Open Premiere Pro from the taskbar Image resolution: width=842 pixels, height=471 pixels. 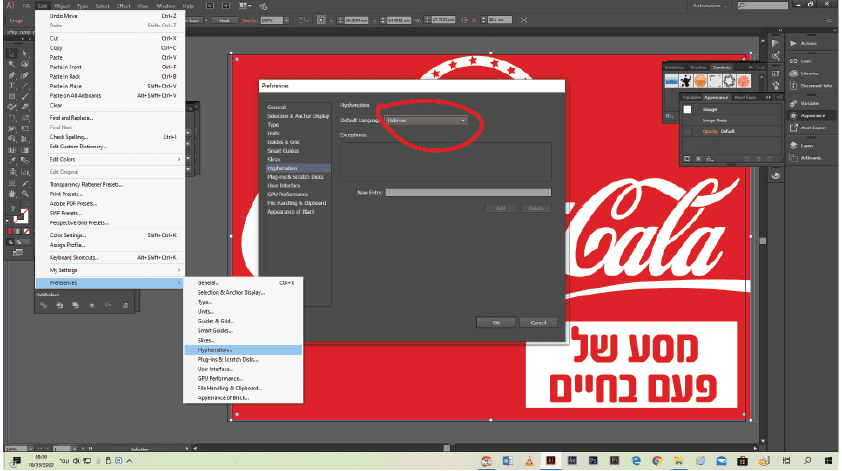pos(614,461)
